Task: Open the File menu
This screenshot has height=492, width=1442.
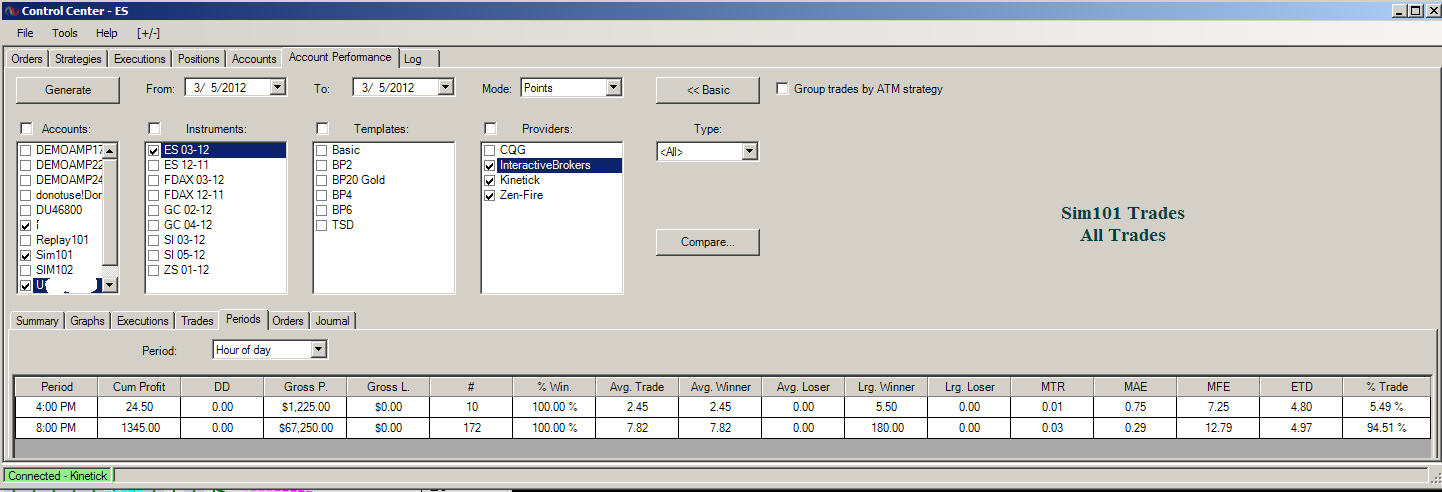Action: tap(25, 33)
